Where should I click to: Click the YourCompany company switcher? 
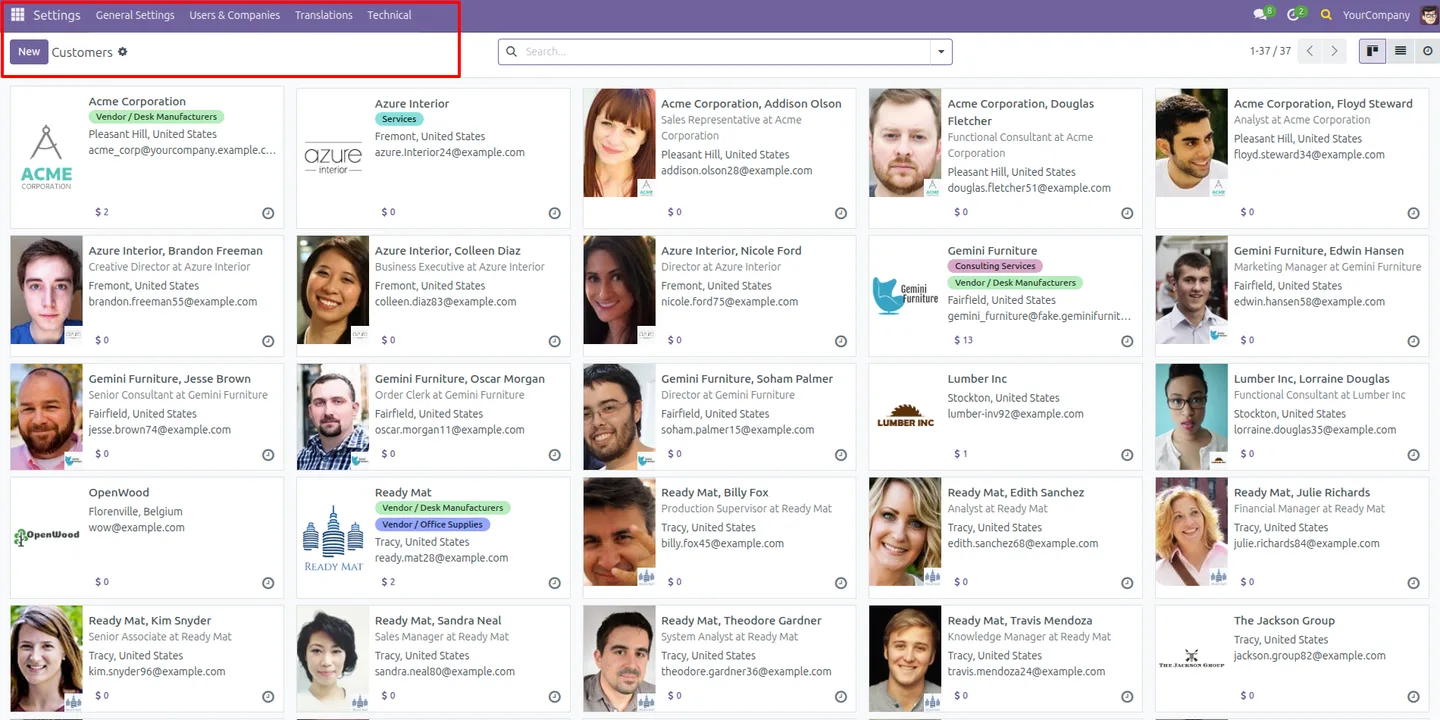pos(1376,15)
